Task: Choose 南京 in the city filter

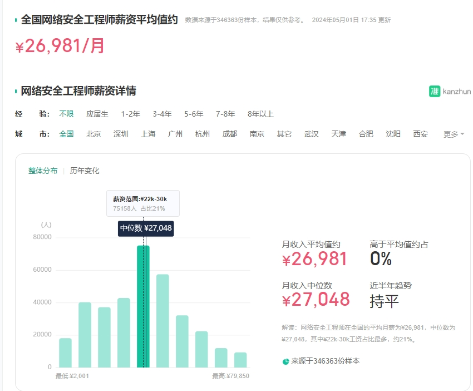Action: click(257, 134)
